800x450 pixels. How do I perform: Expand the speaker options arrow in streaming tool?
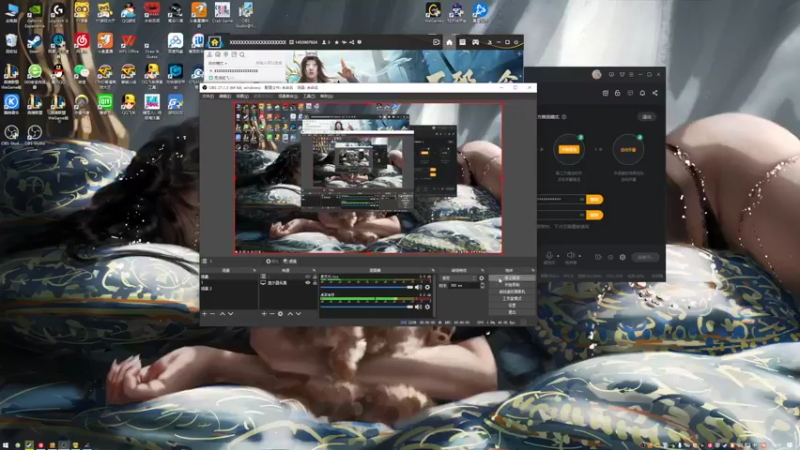coord(580,256)
